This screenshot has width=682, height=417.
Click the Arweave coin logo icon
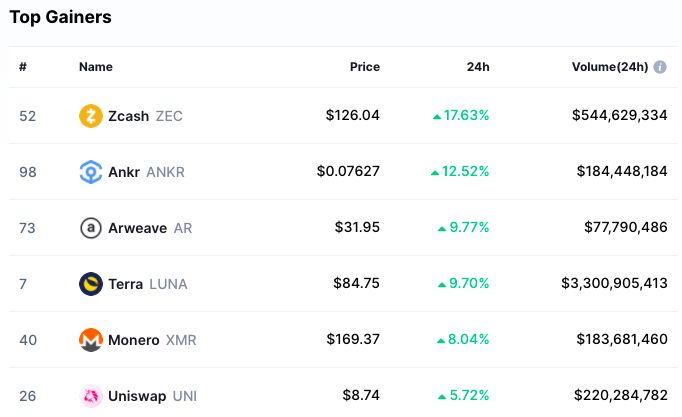[91, 228]
